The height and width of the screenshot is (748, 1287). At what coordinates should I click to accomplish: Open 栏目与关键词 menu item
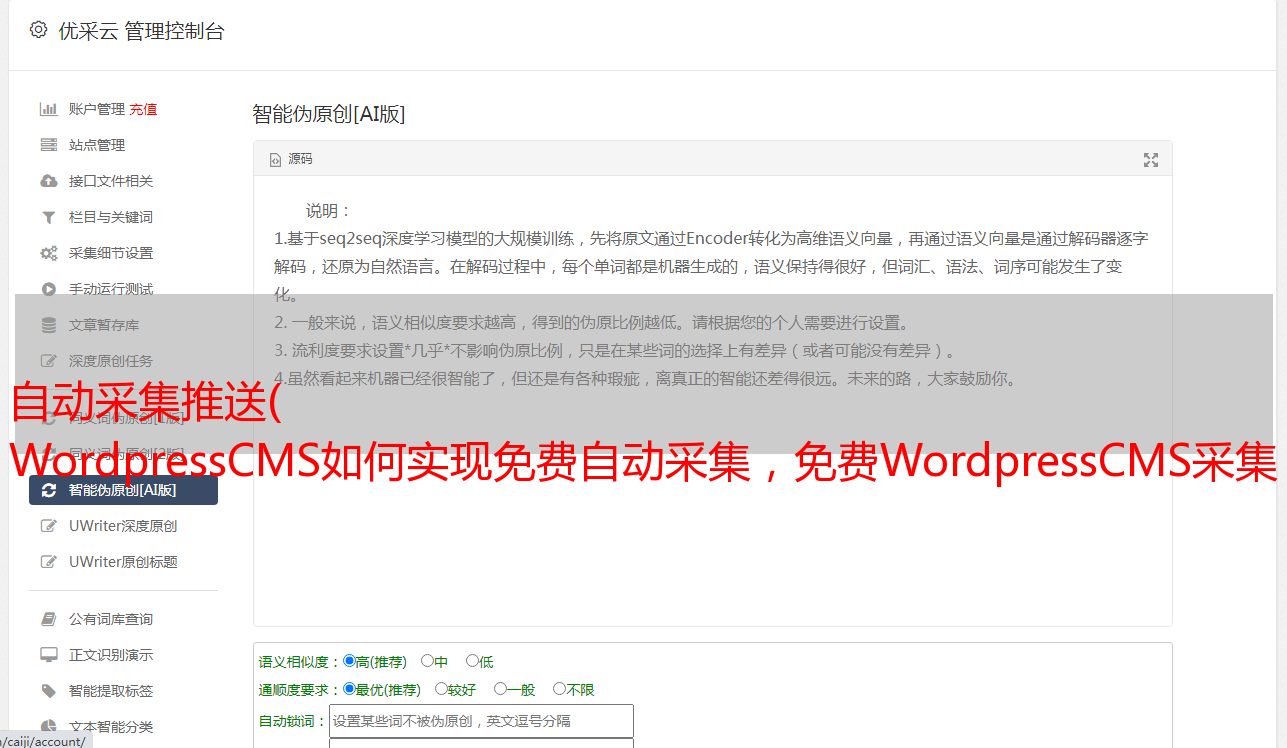click(111, 217)
